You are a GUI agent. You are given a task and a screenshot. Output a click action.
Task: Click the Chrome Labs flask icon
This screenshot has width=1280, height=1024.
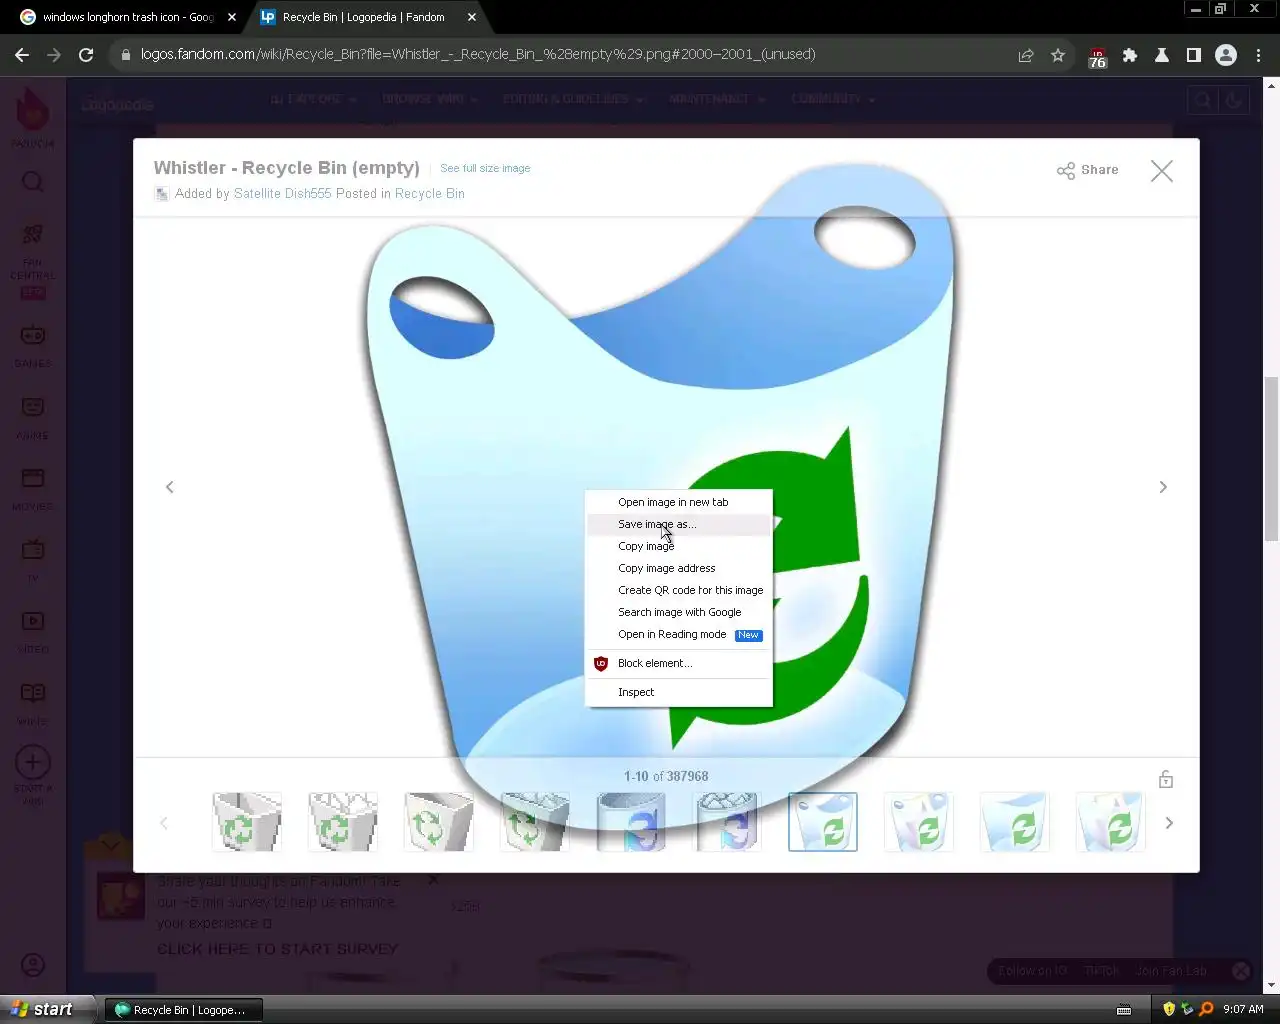[1162, 56]
